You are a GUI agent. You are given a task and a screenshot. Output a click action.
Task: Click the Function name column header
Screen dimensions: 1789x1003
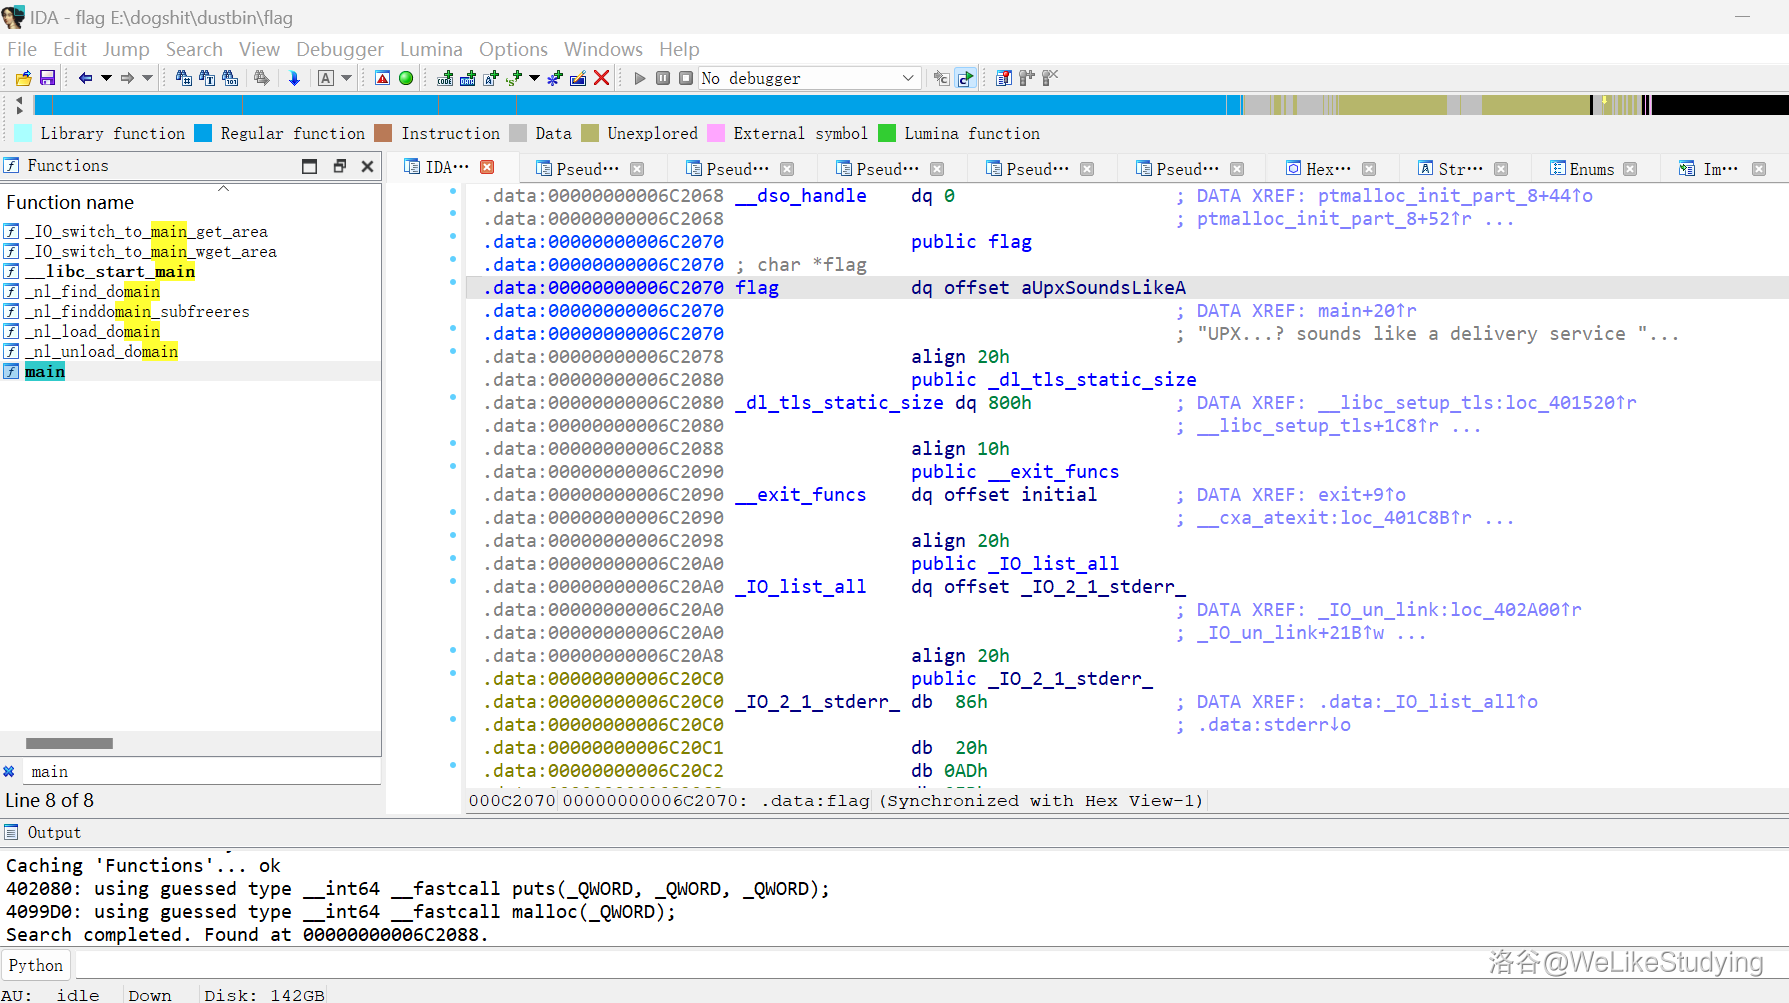click(70, 203)
